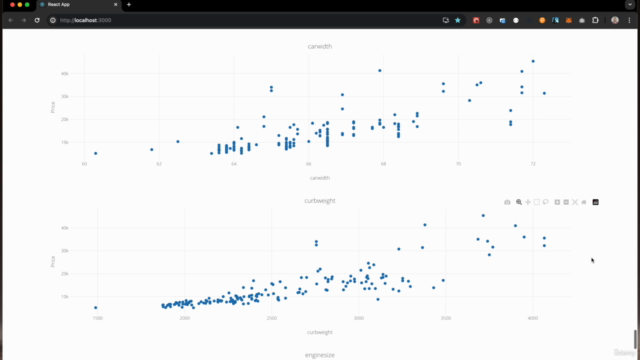Click Autoscale icon in plot modebar
The height and width of the screenshot is (360, 640).
click(575, 202)
